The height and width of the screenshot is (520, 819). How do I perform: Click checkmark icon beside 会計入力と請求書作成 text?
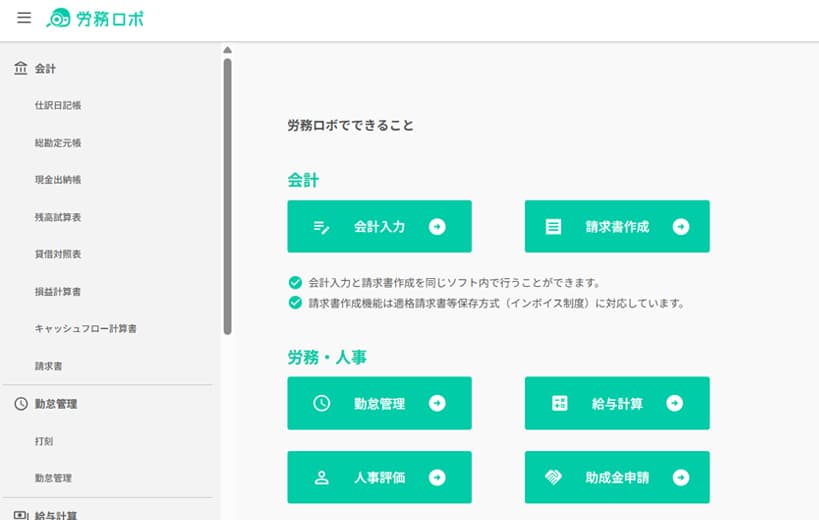(x=295, y=282)
